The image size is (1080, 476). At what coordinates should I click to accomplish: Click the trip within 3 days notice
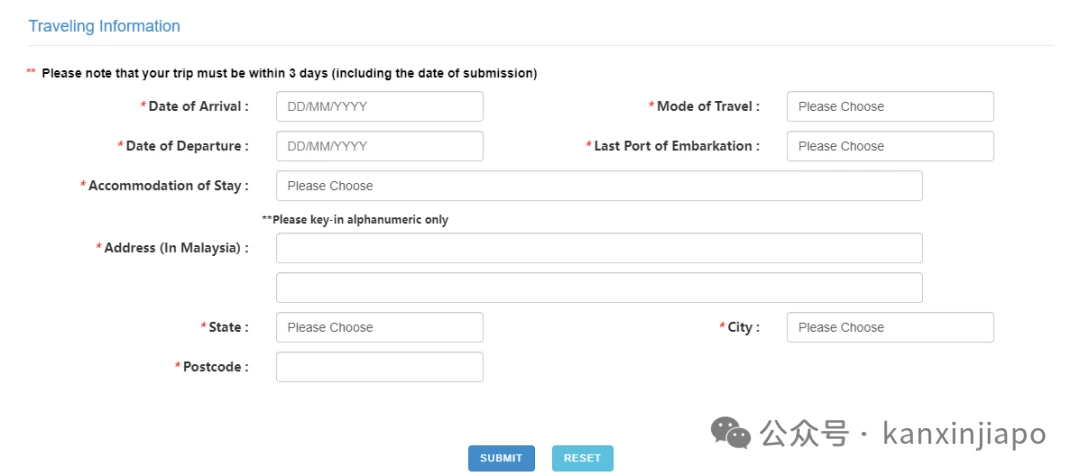pyautogui.click(x=282, y=73)
